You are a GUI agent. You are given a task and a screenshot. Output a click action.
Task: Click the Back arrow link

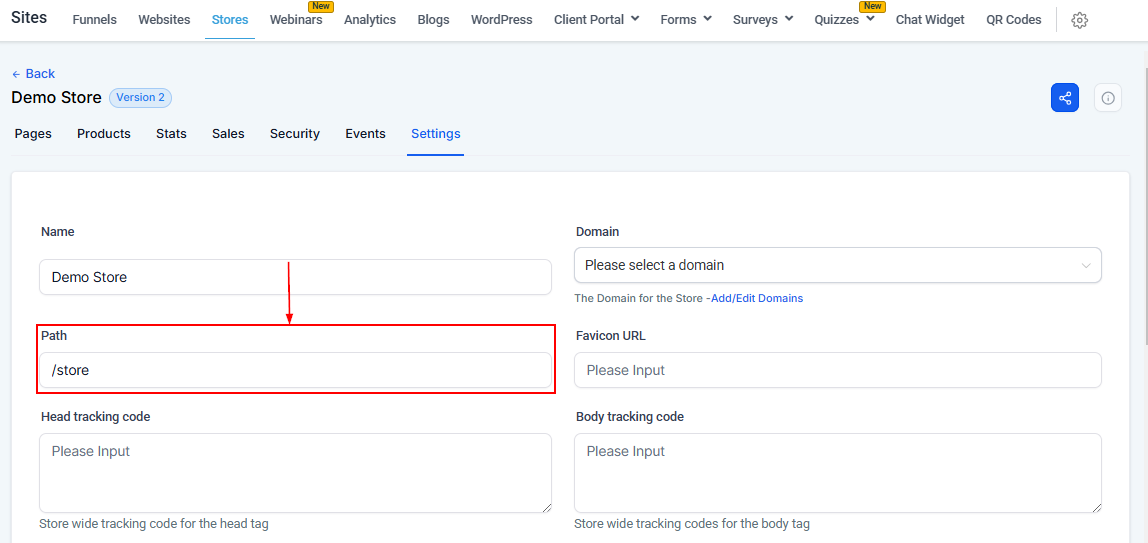click(33, 74)
